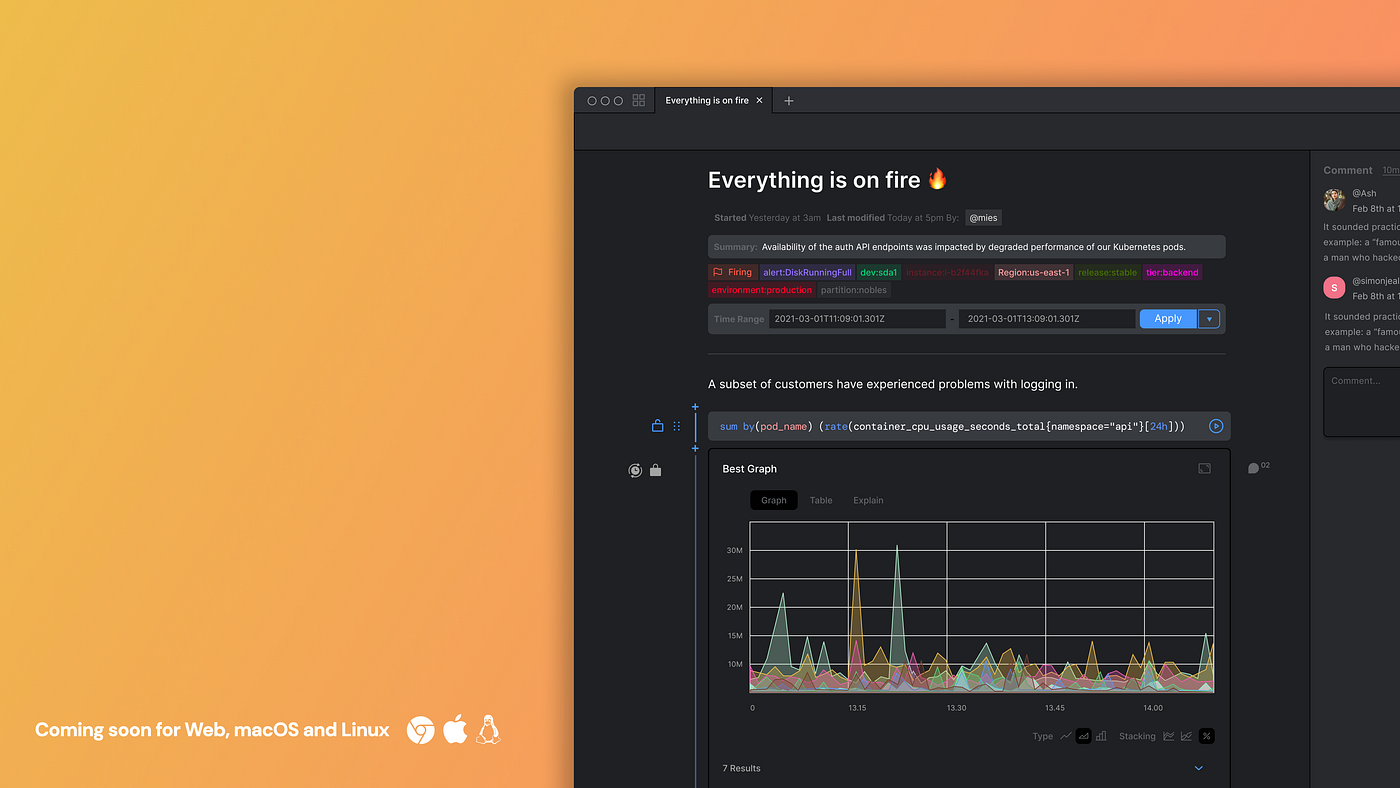Click the Best Graph title
The height and width of the screenshot is (788, 1400).
click(x=750, y=469)
